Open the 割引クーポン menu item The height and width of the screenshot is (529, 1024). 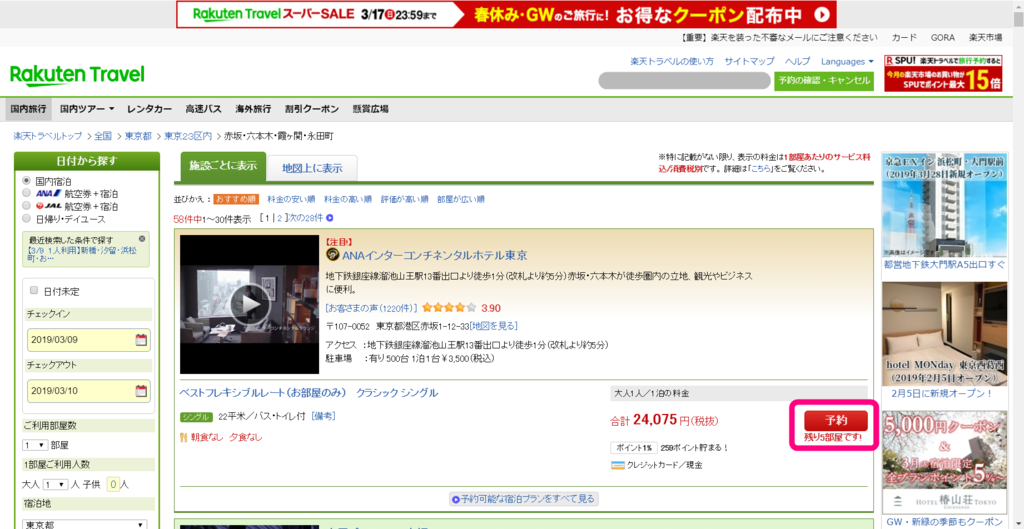coord(312,109)
